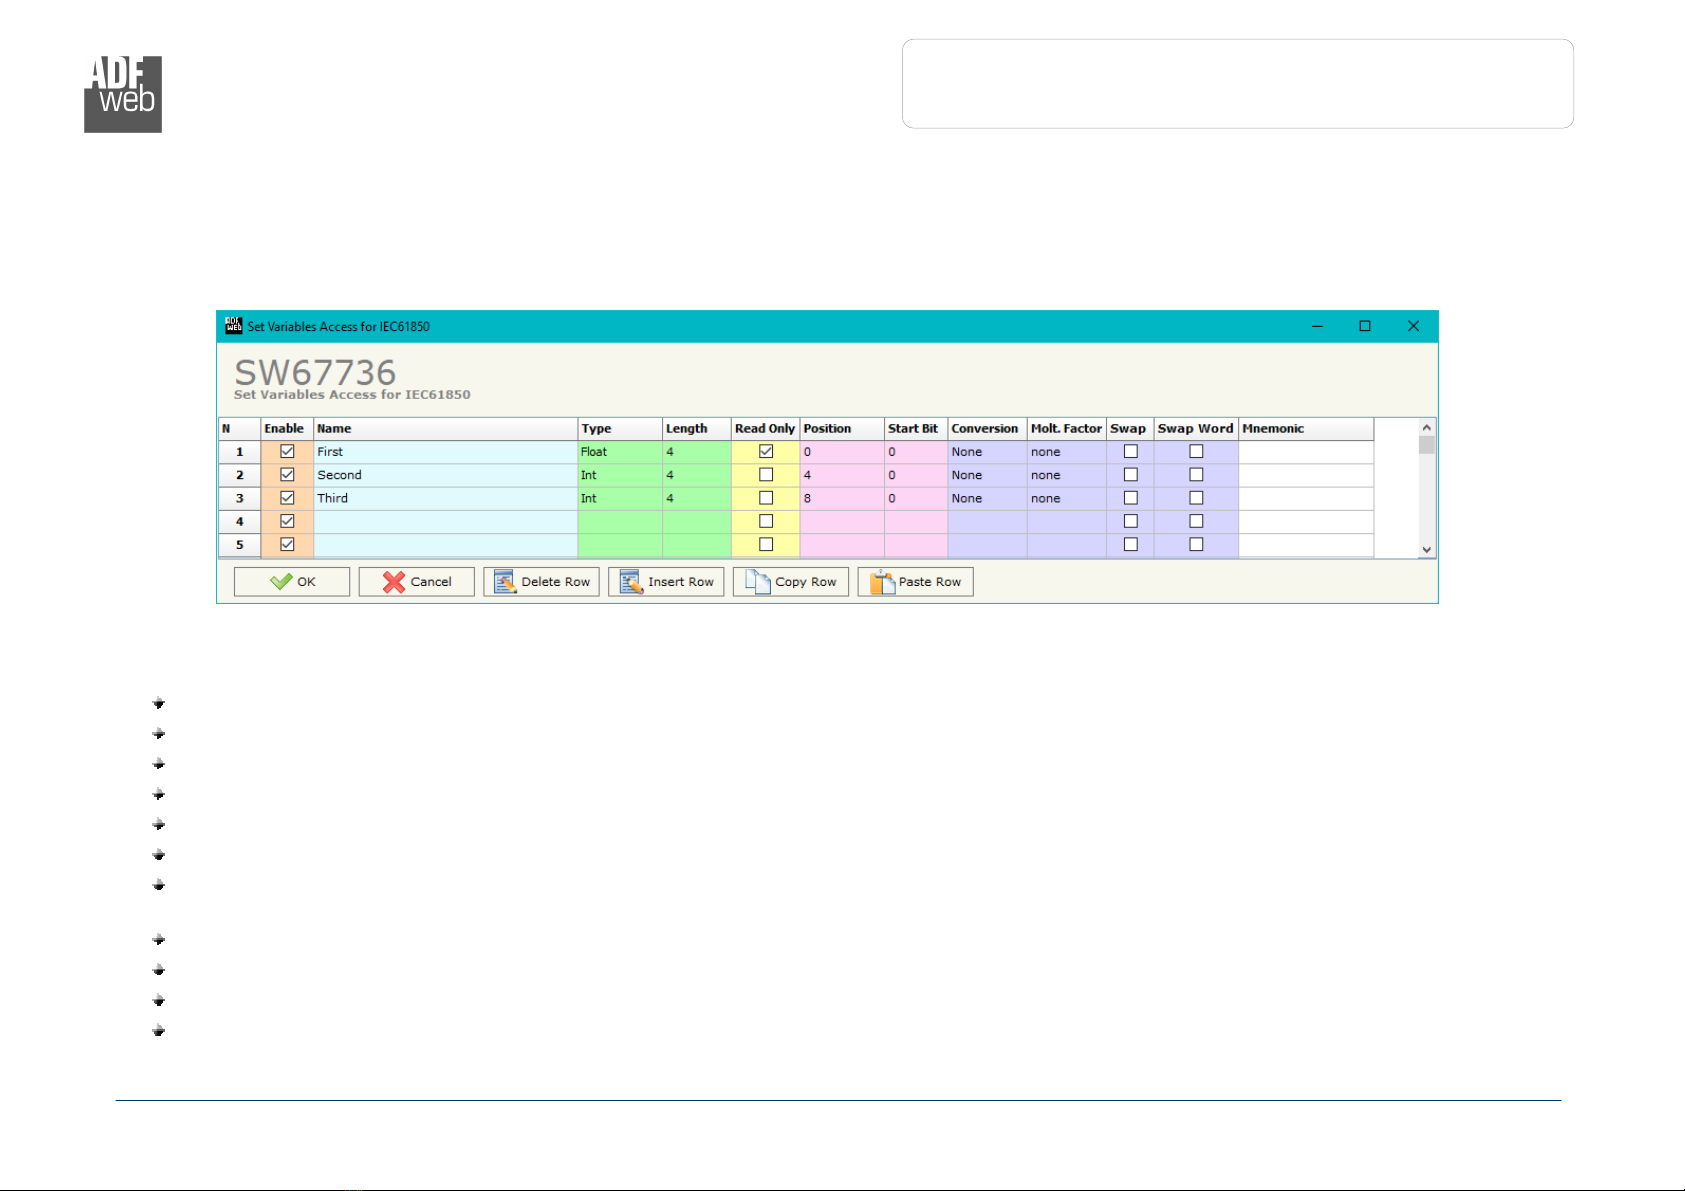
Task: Click the Position cell '8' in row 3
Action: point(842,498)
